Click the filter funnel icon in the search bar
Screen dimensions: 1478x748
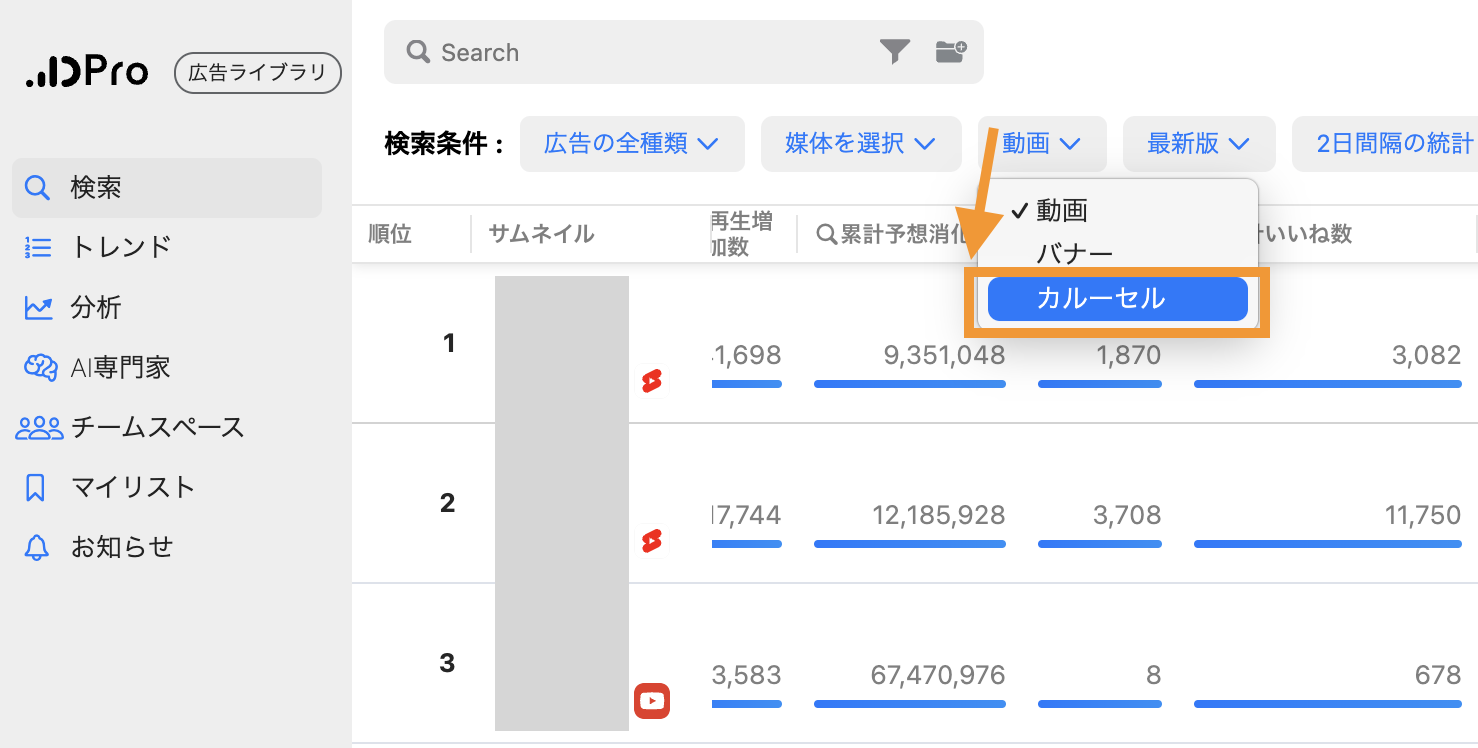tap(895, 52)
